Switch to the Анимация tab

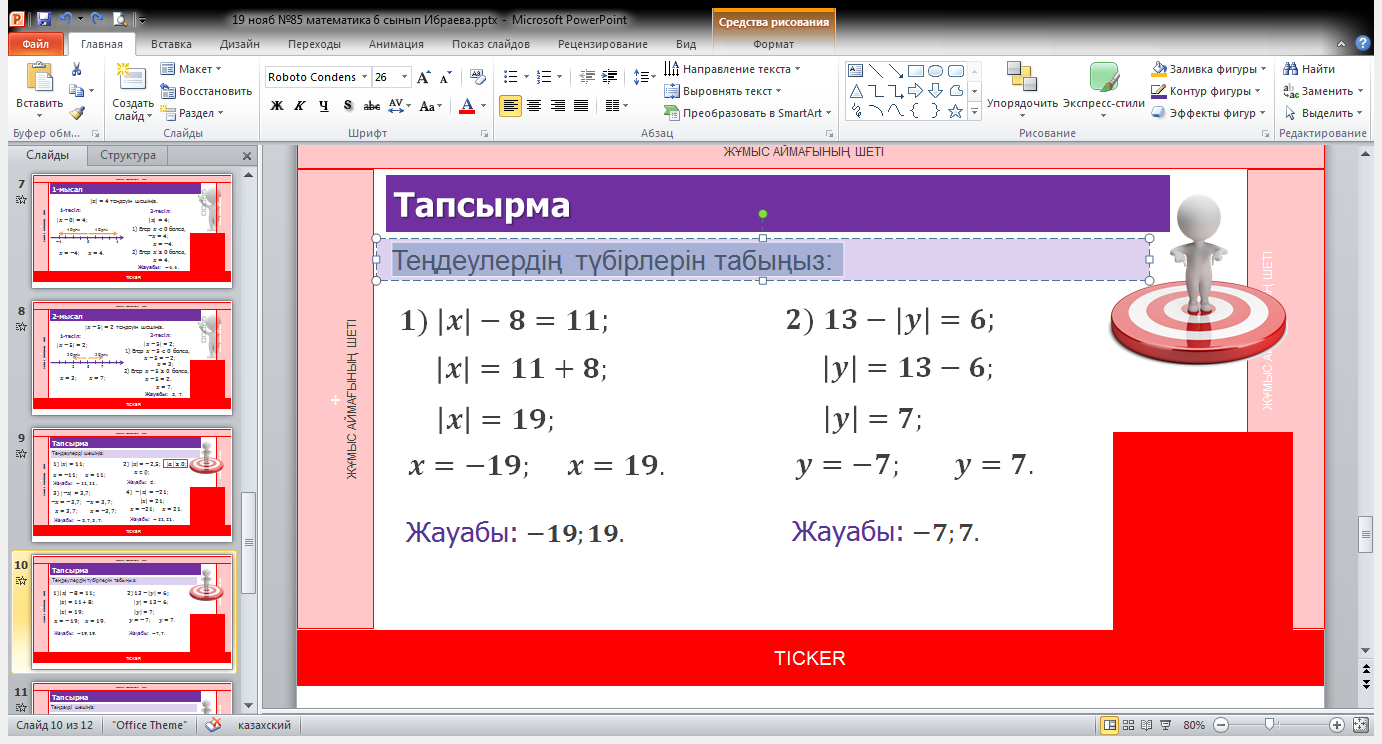pos(396,44)
